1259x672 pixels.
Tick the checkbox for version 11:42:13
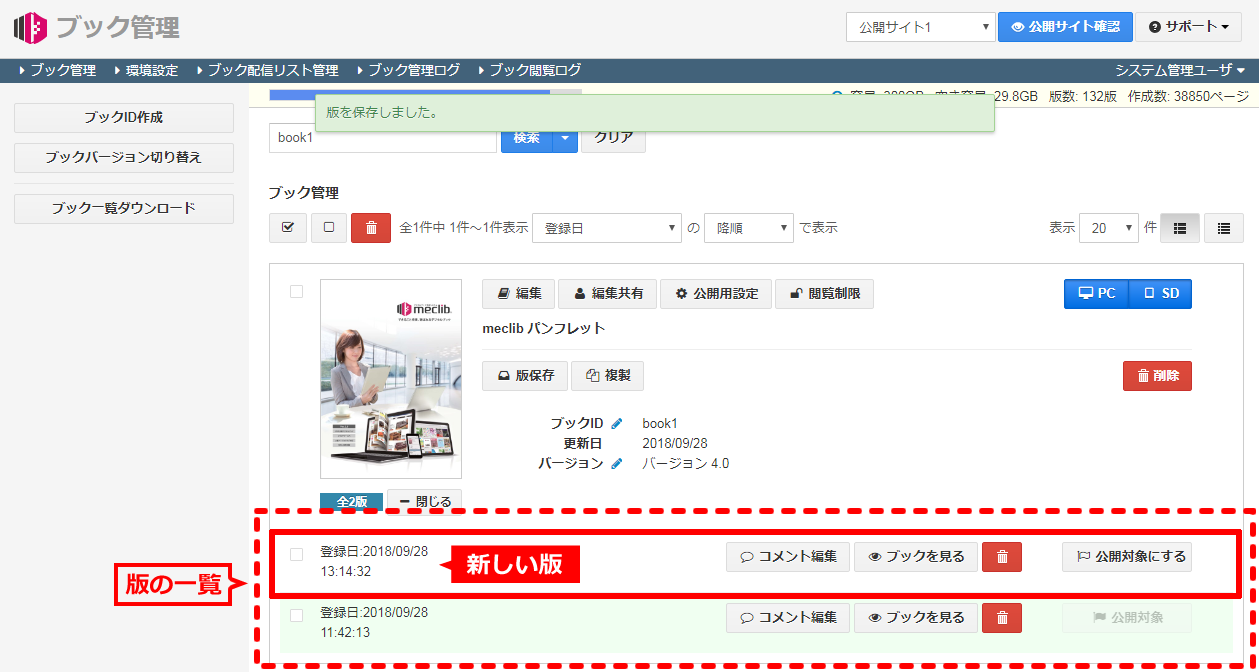[x=296, y=615]
